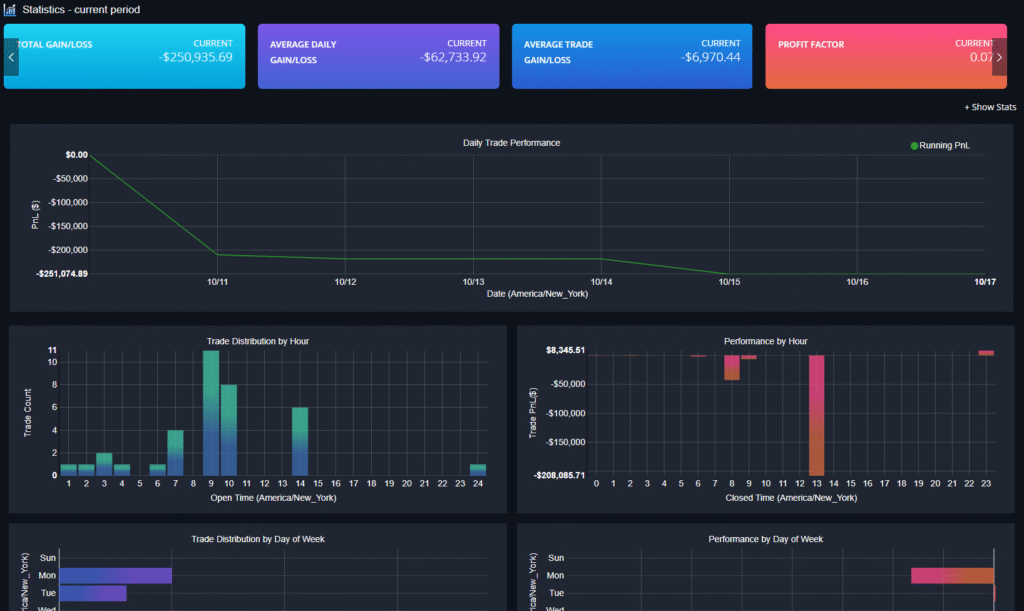Open the Average Daily Gain/Loss card

[x=379, y=56]
